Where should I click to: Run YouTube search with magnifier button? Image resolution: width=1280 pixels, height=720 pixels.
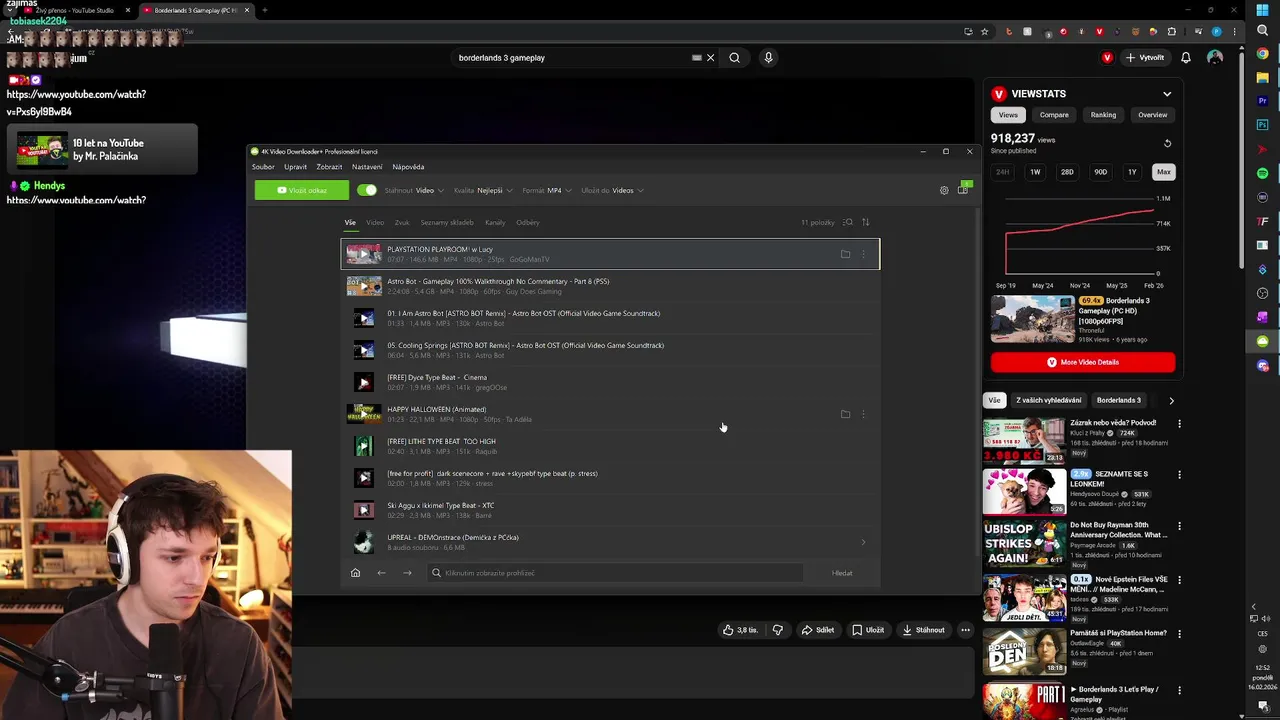[x=734, y=58]
